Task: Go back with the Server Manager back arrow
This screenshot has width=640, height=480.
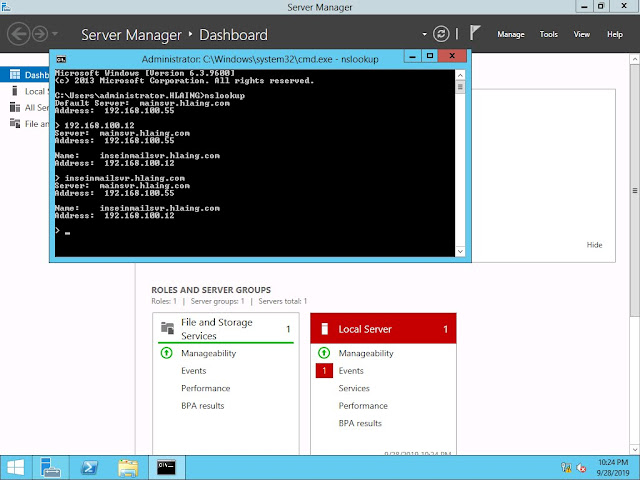Action: [x=18, y=34]
